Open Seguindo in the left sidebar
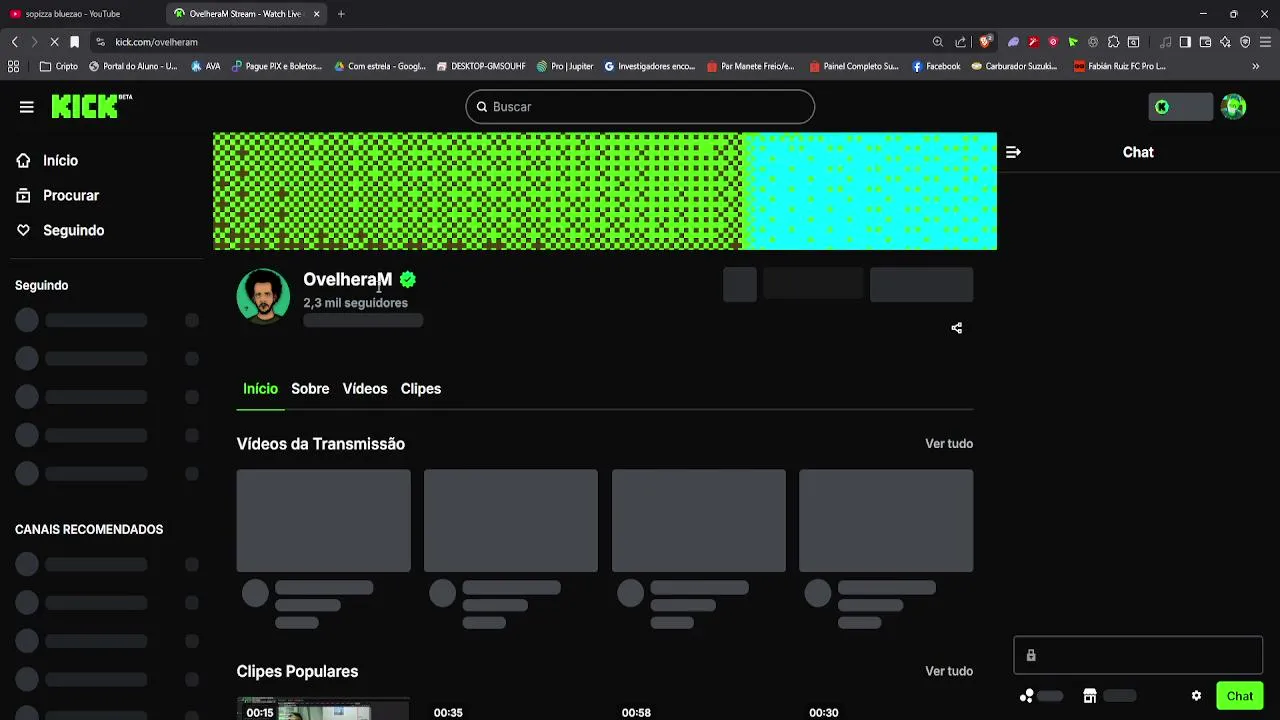The image size is (1280, 720). pyautogui.click(x=60, y=230)
